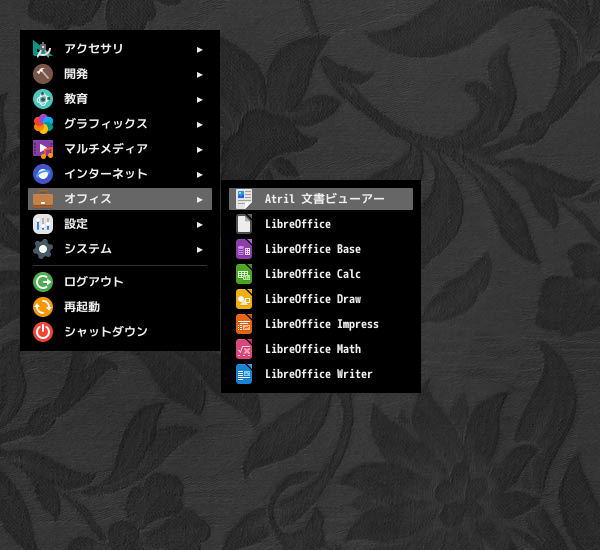Expand the グラフィックス submenu arrow
The width and height of the screenshot is (600, 550).
click(x=199, y=124)
